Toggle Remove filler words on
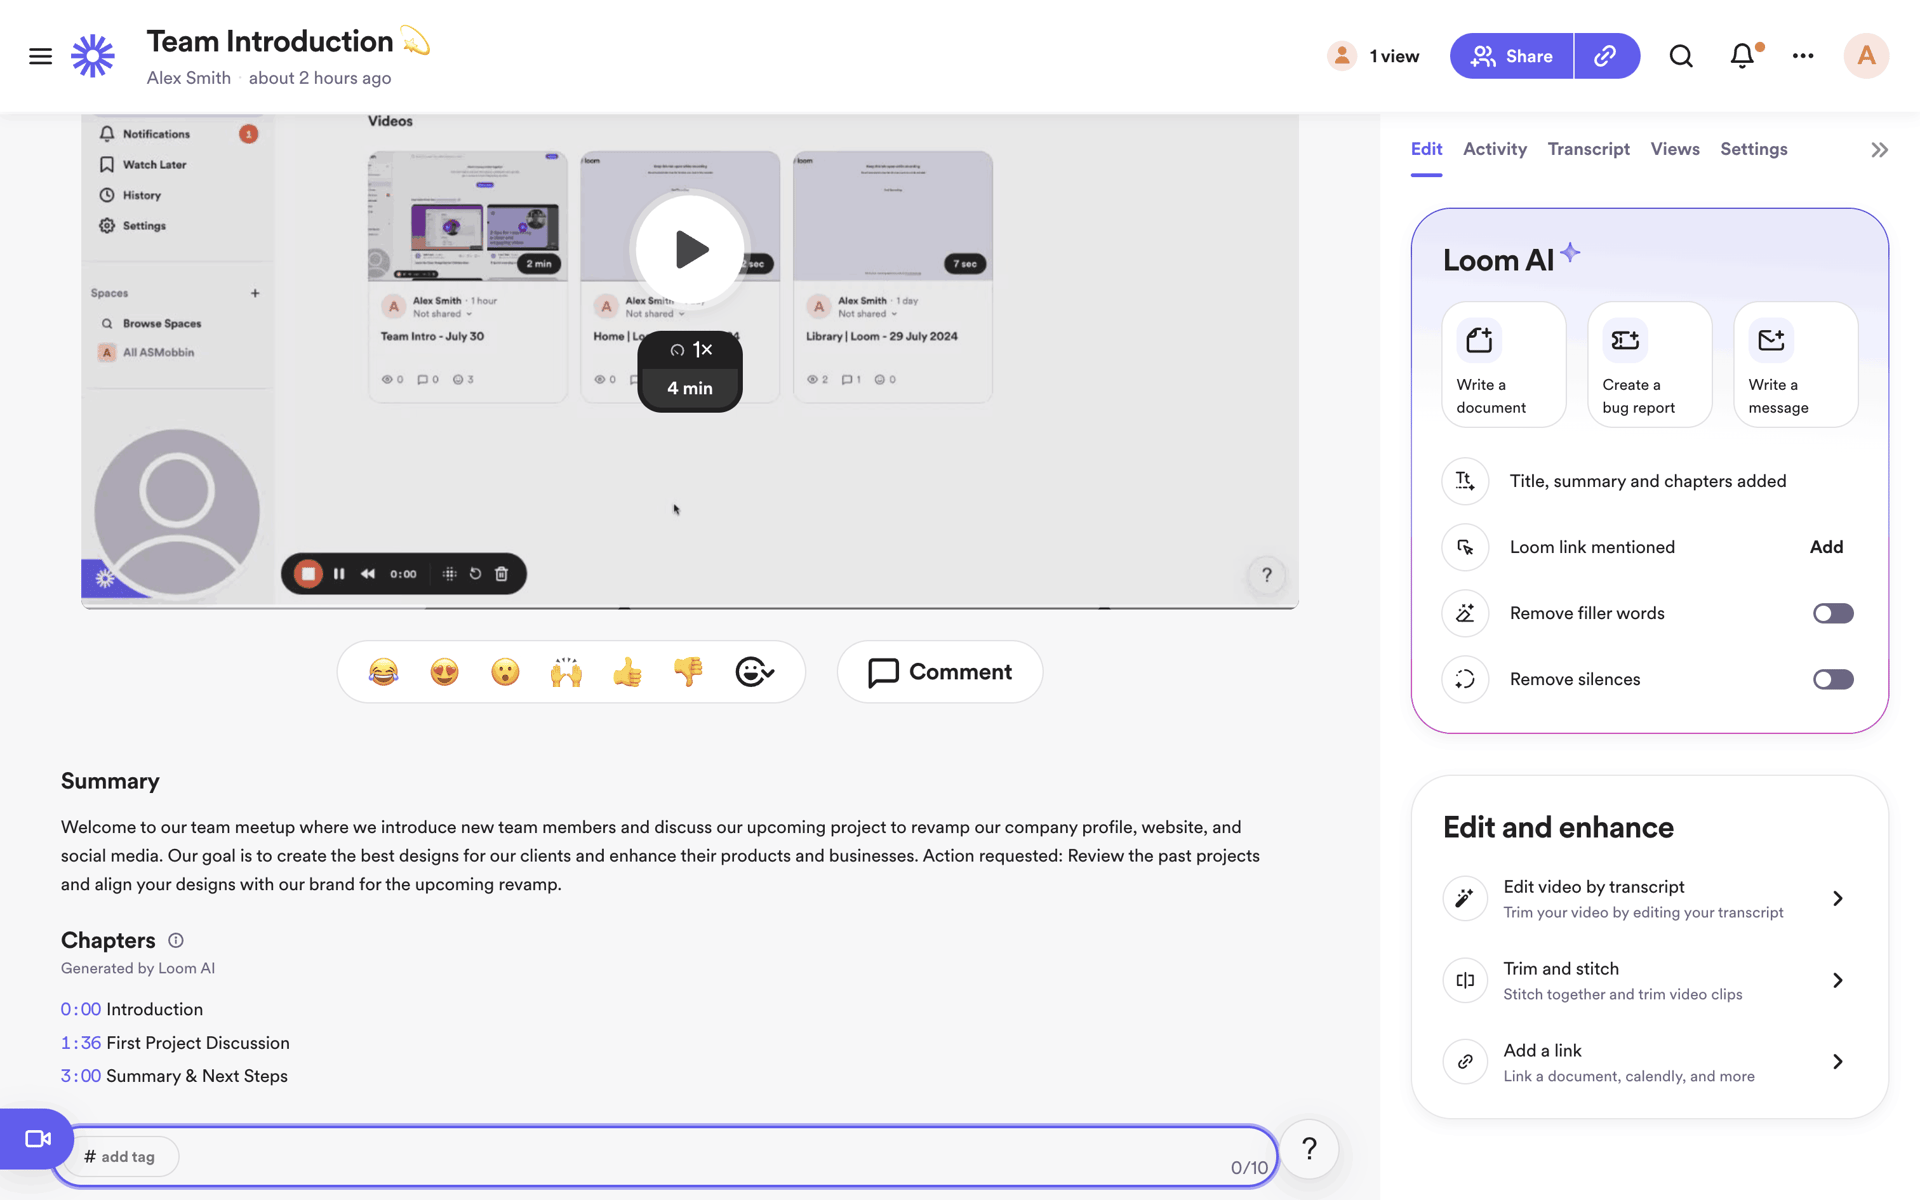The image size is (1920, 1200). tap(1833, 613)
